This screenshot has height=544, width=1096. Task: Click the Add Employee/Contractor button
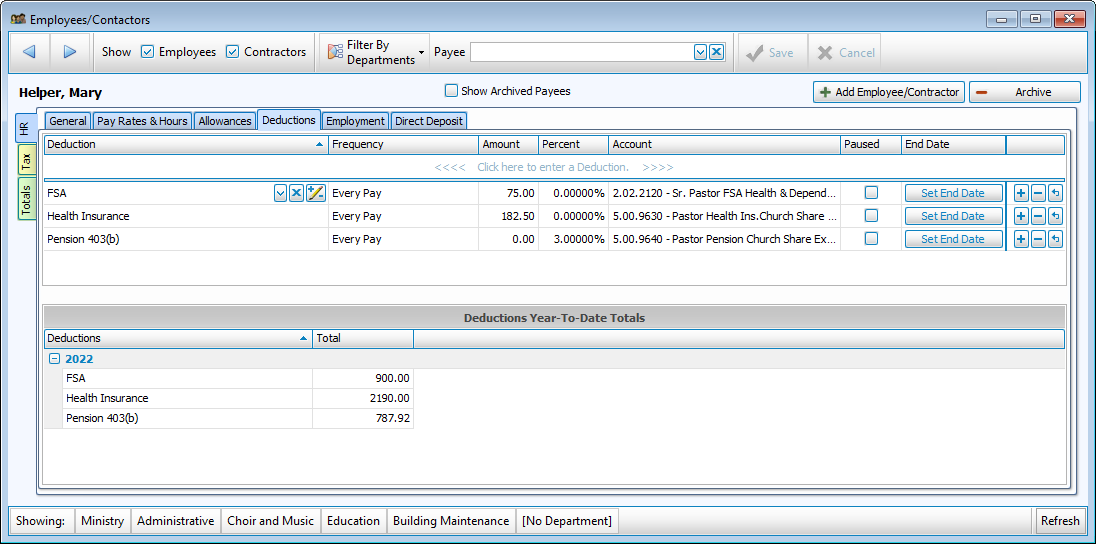coord(889,92)
